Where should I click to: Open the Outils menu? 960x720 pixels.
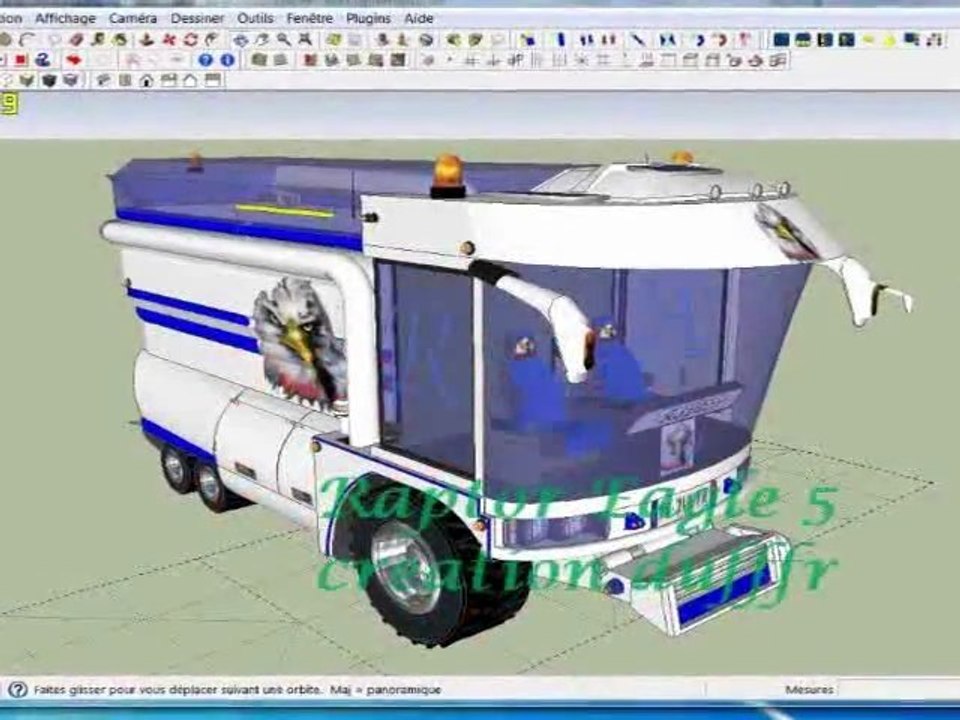pyautogui.click(x=255, y=18)
